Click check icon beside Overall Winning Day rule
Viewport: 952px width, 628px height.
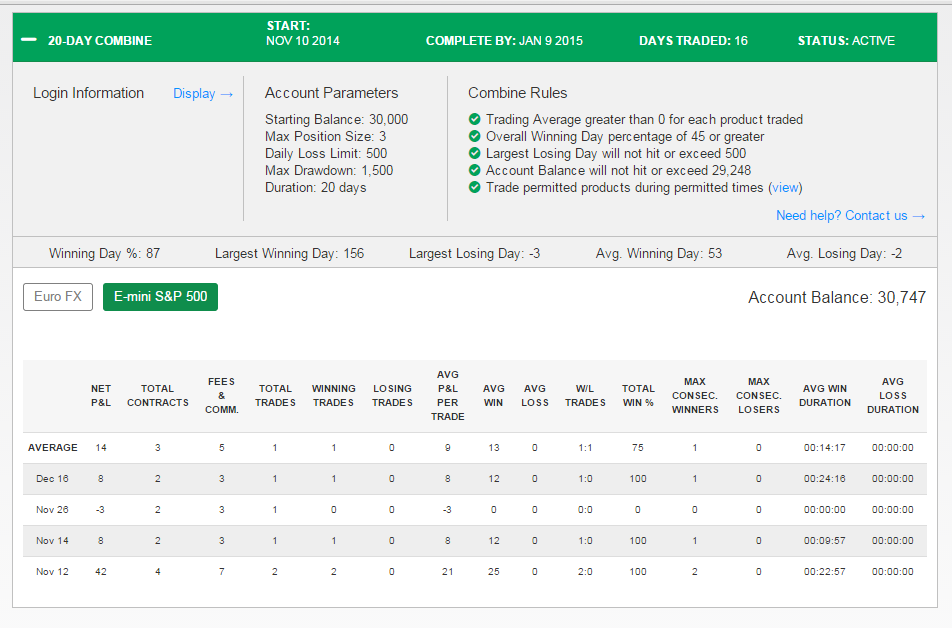click(x=475, y=136)
